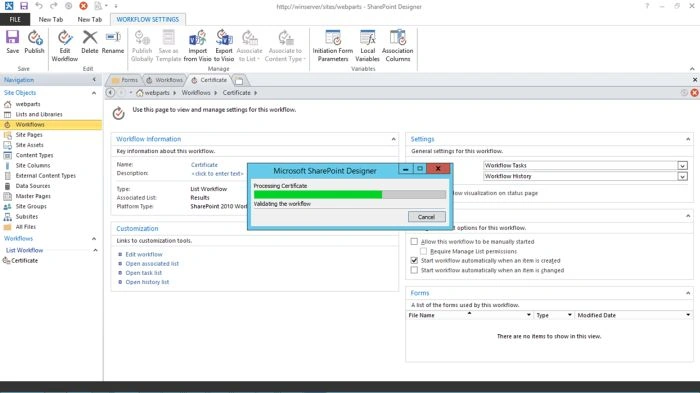Switch to the Workflows document tab
The width and height of the screenshot is (700, 393).
(x=164, y=80)
